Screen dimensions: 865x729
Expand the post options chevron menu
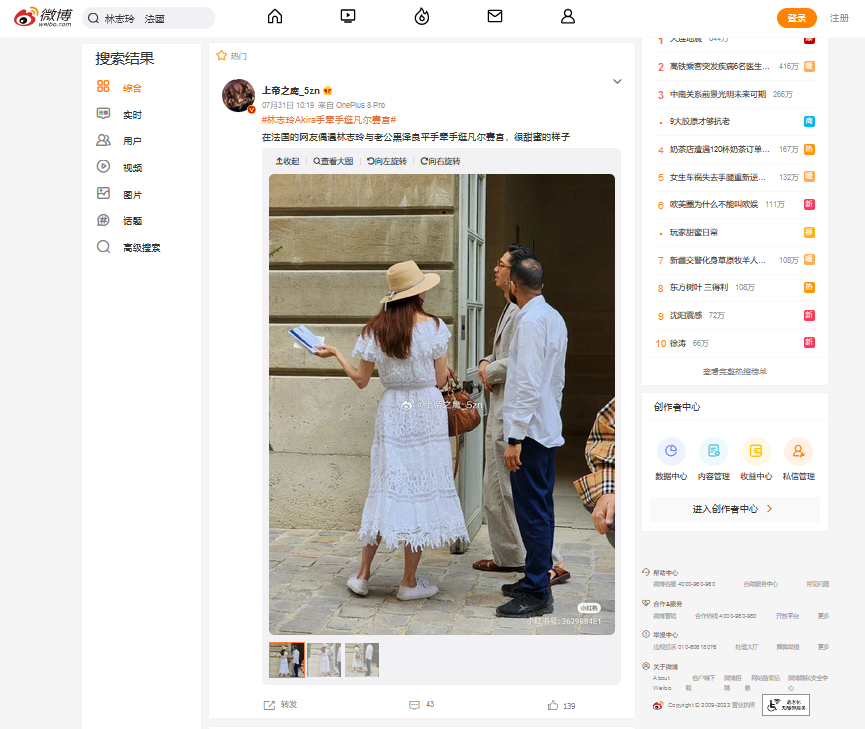617,82
